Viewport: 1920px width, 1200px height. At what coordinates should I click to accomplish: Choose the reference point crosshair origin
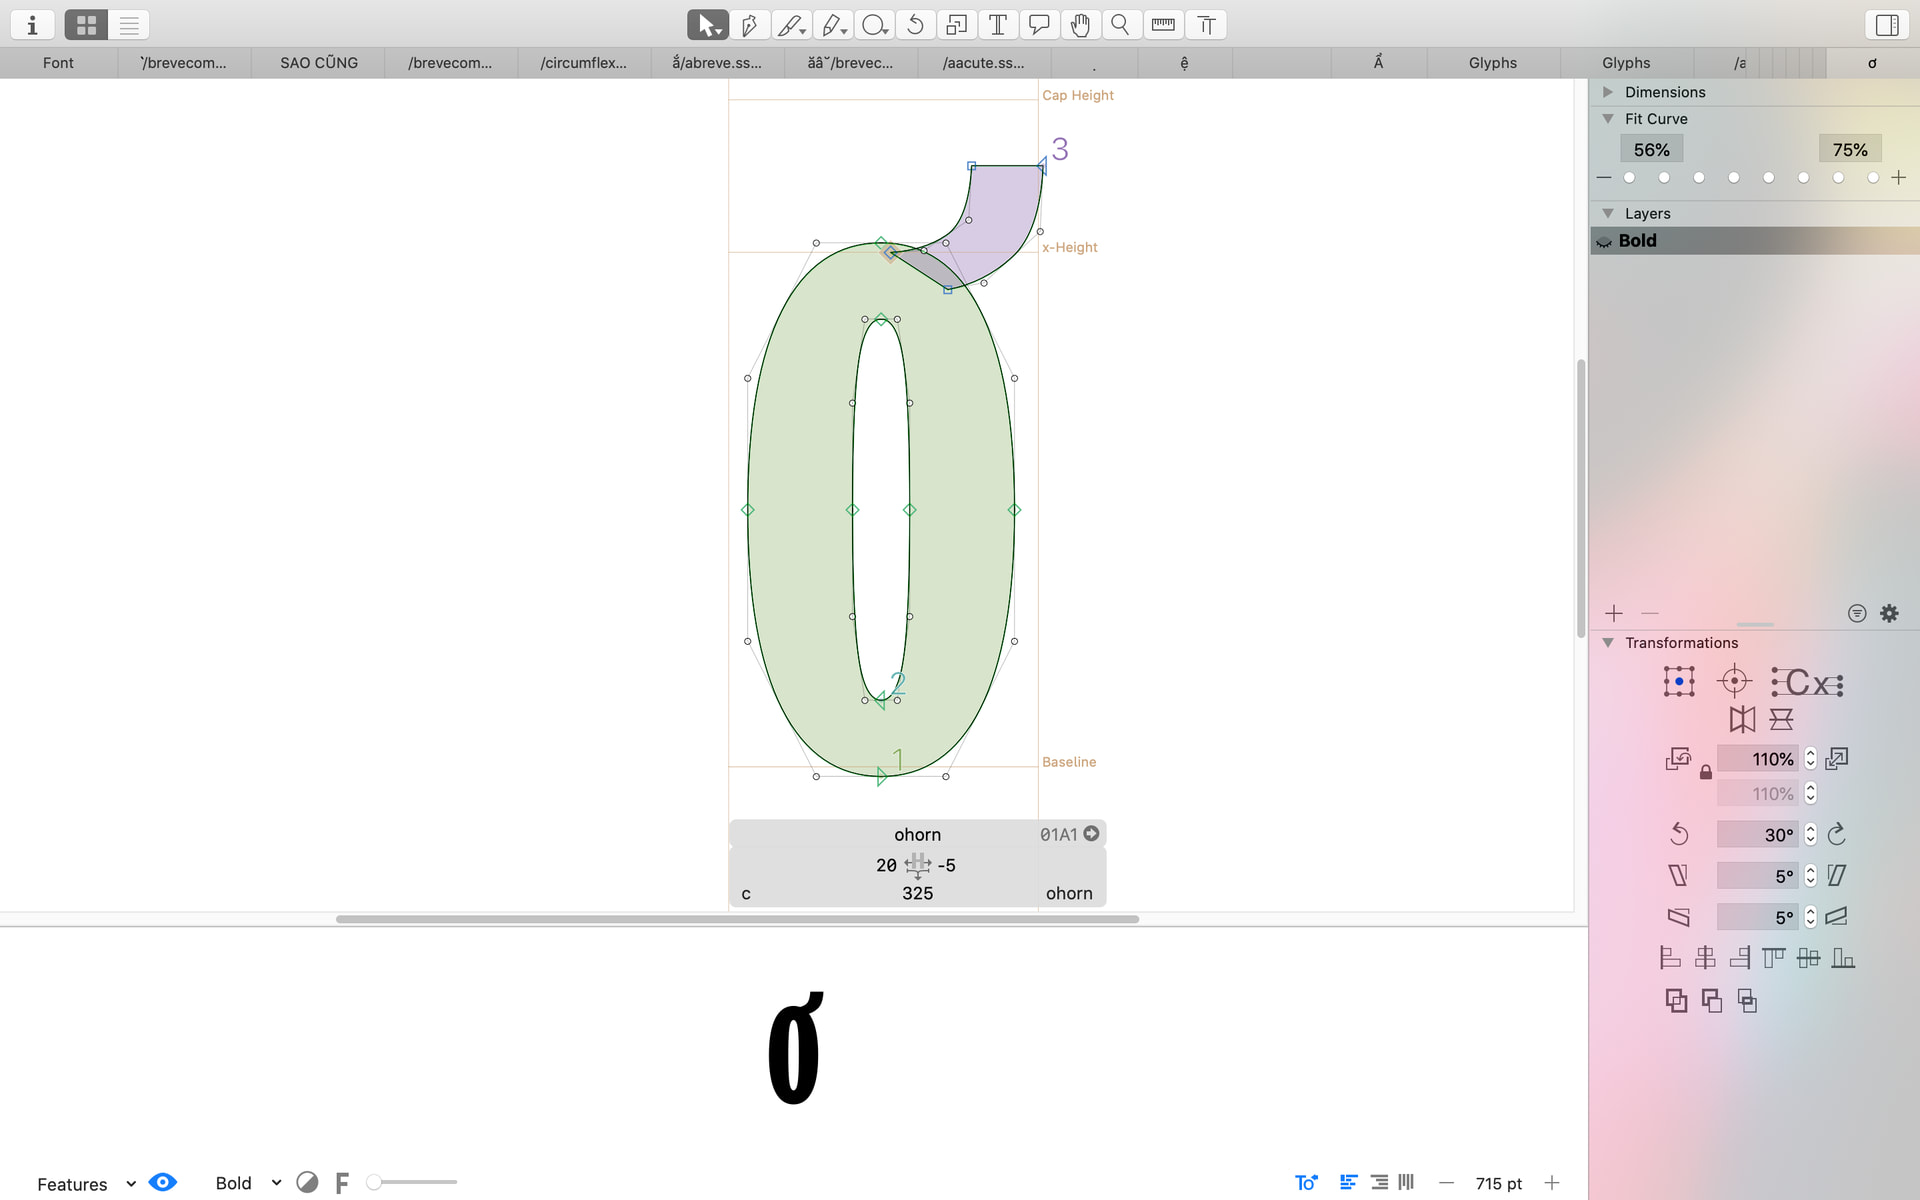[1734, 682]
